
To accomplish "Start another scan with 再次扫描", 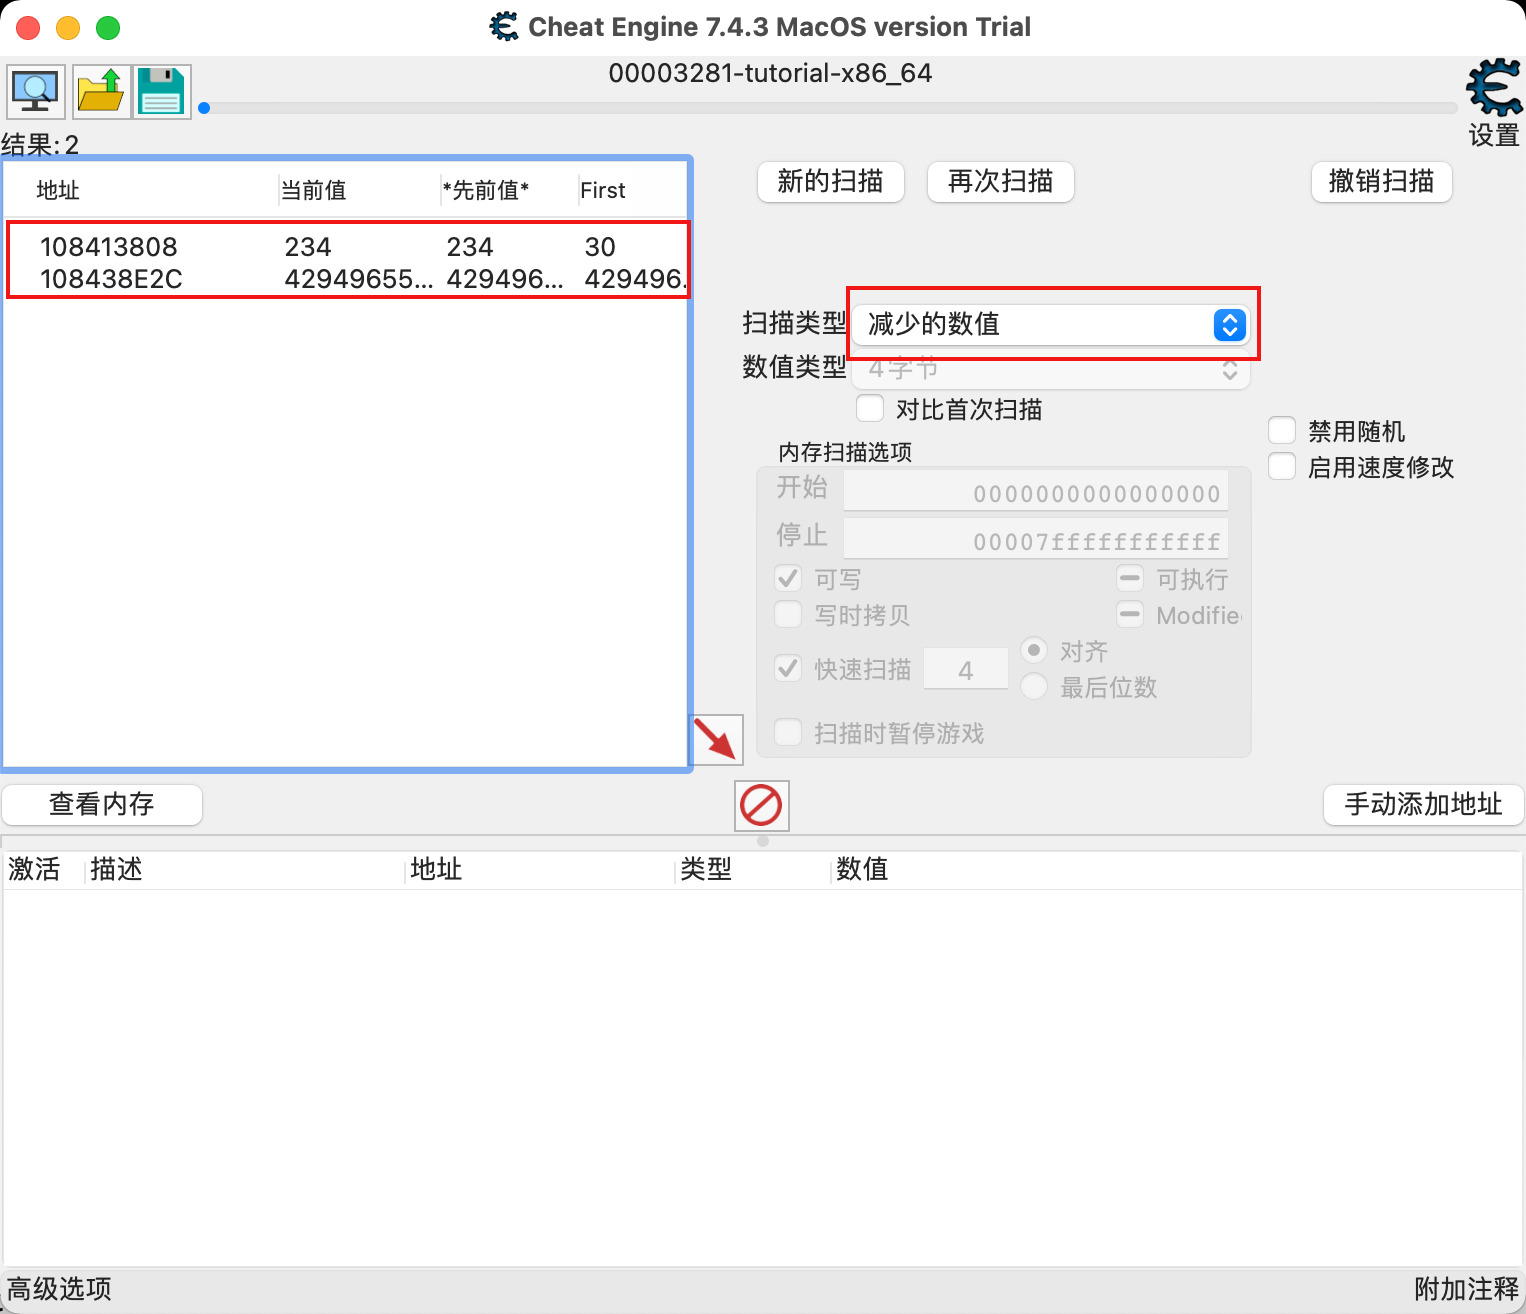I will pyautogui.click(x=1000, y=182).
